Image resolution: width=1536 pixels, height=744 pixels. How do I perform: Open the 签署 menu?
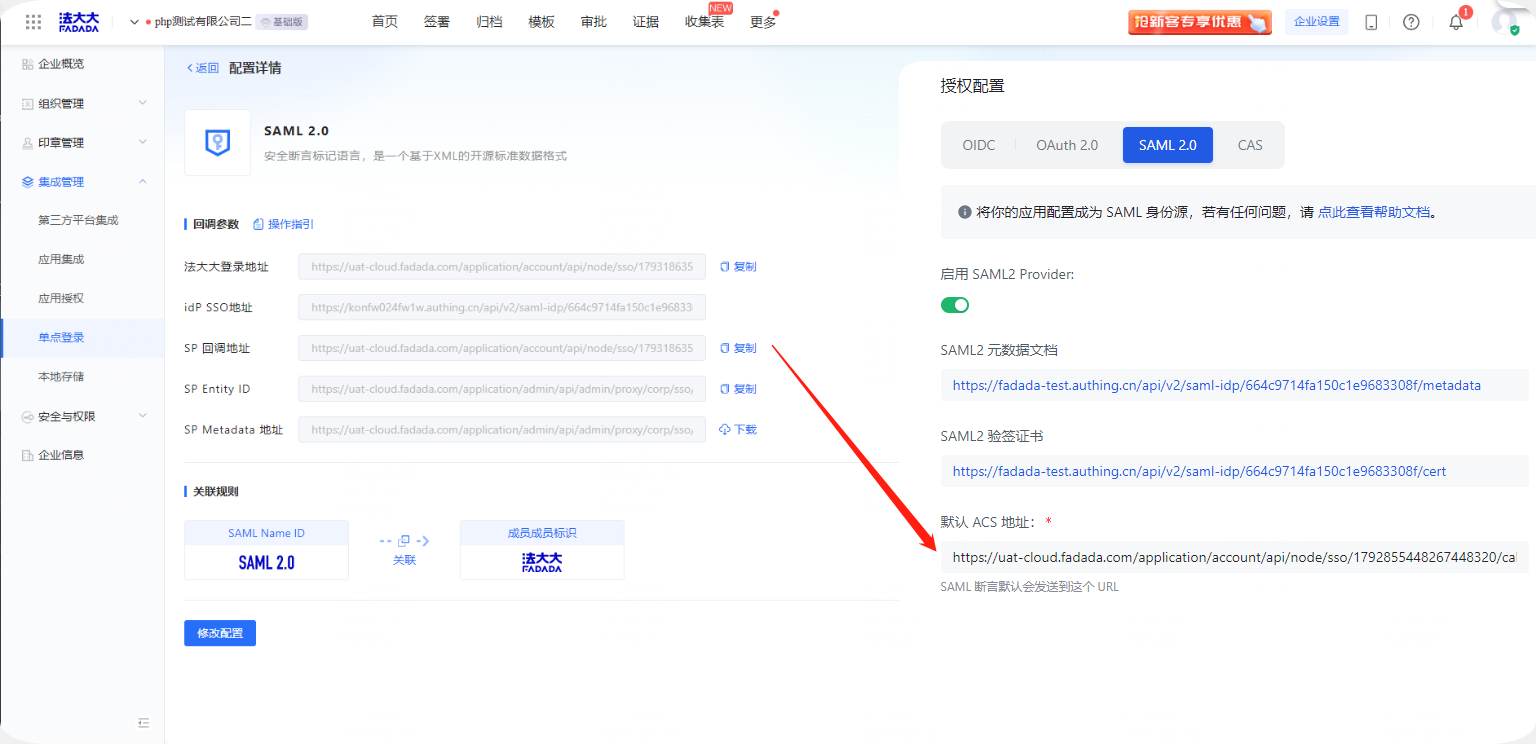(x=437, y=22)
